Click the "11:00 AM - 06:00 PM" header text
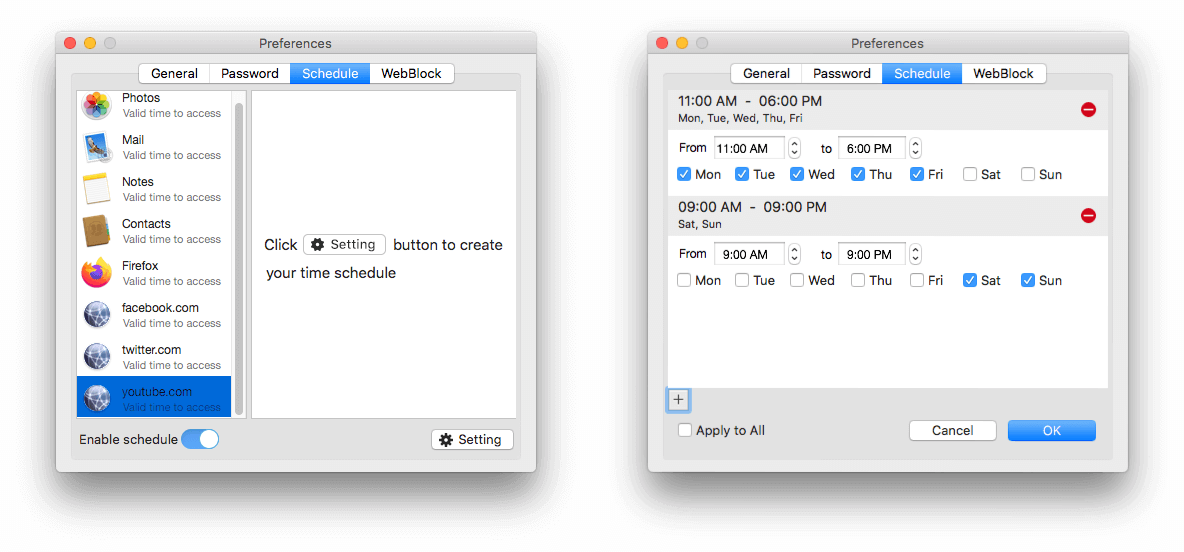Viewport: 1184px width, 552px height. point(750,101)
